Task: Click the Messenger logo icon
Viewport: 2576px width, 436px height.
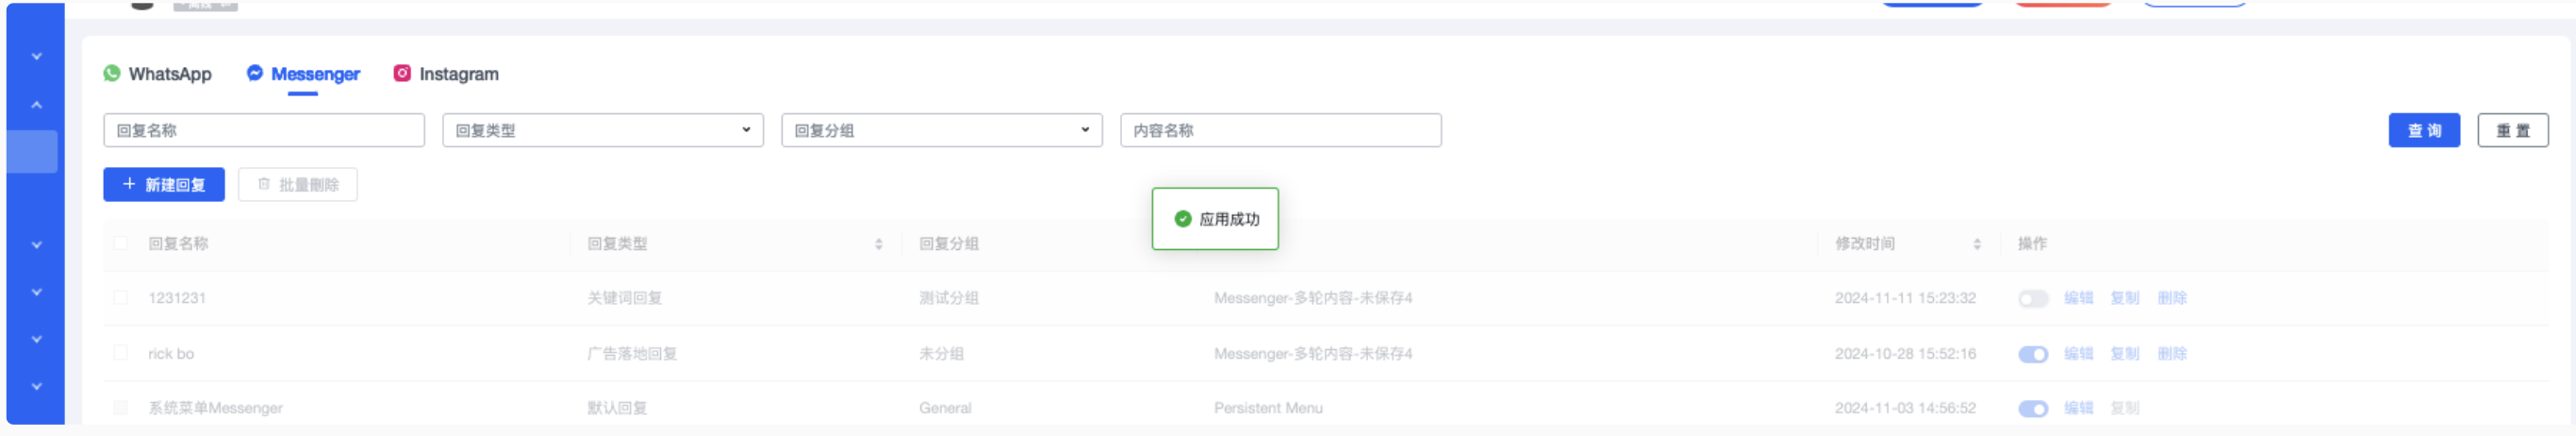Action: pos(255,73)
